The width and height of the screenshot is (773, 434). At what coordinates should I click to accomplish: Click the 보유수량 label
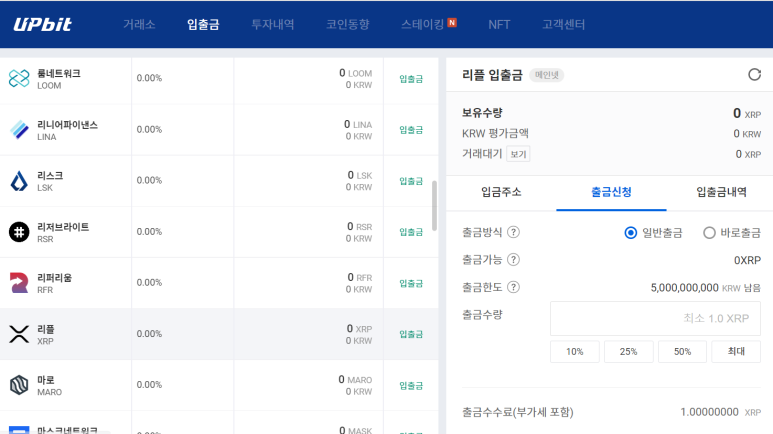482,112
